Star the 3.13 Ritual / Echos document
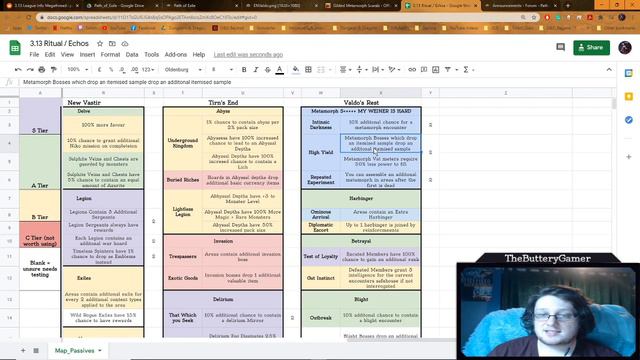The width and height of the screenshot is (640, 360). (100, 43)
